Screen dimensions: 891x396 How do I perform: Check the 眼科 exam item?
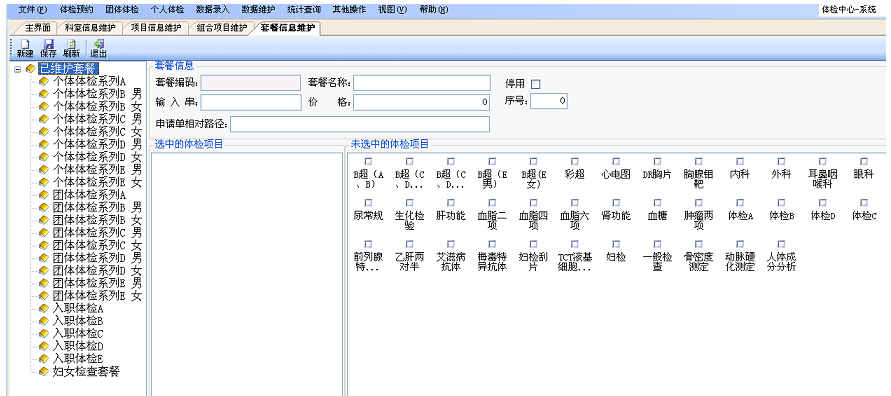864,161
